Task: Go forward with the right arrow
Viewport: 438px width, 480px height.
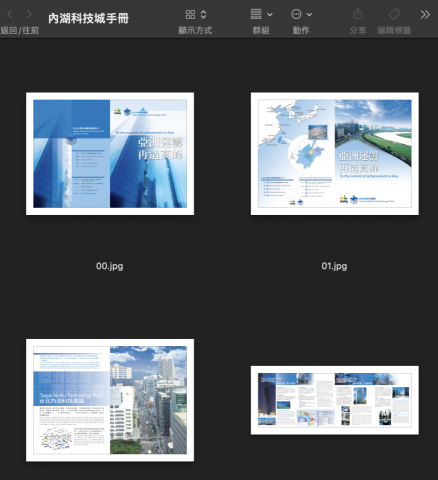Action: point(29,14)
